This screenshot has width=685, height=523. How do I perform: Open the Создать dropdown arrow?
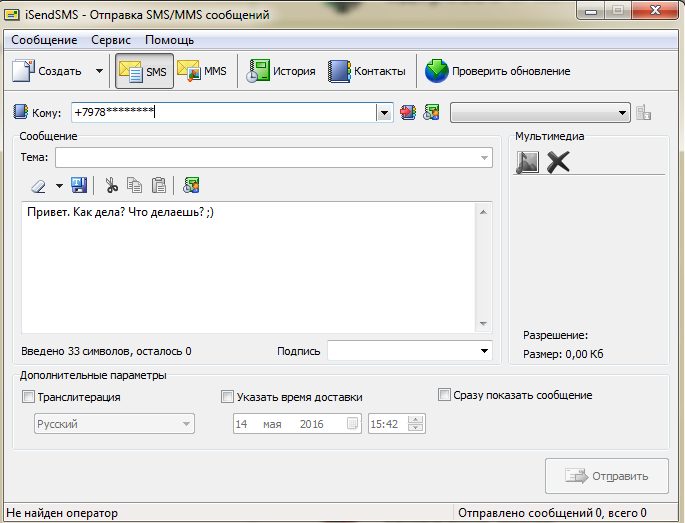point(100,71)
